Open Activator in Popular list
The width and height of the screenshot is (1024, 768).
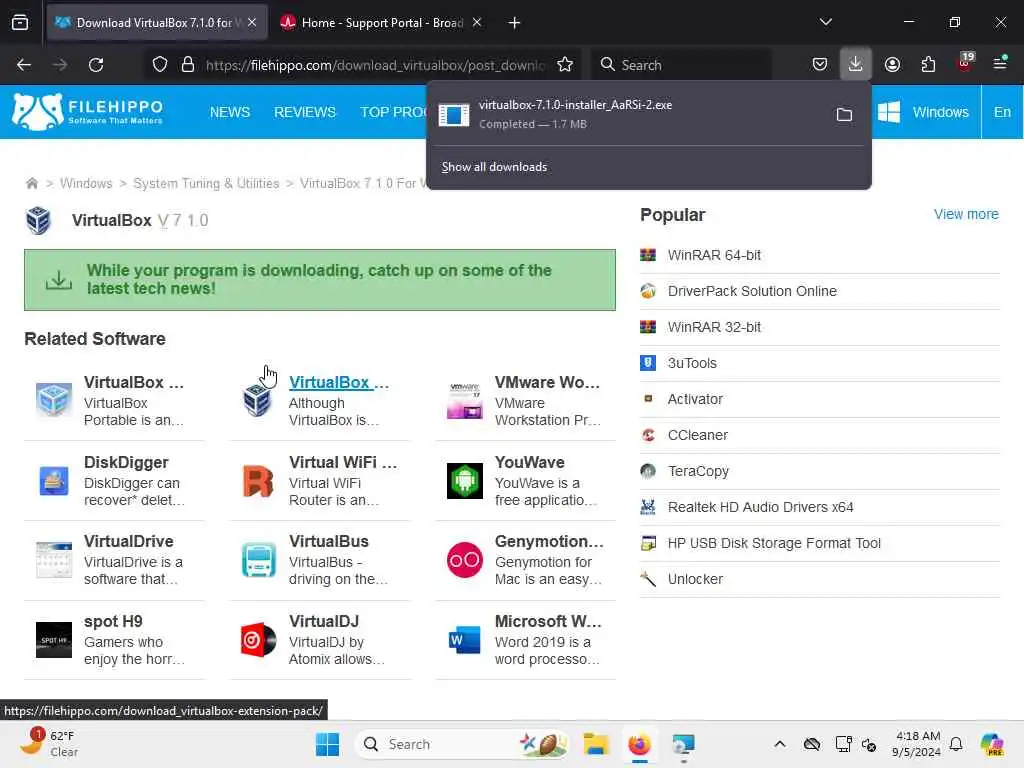click(x=695, y=399)
